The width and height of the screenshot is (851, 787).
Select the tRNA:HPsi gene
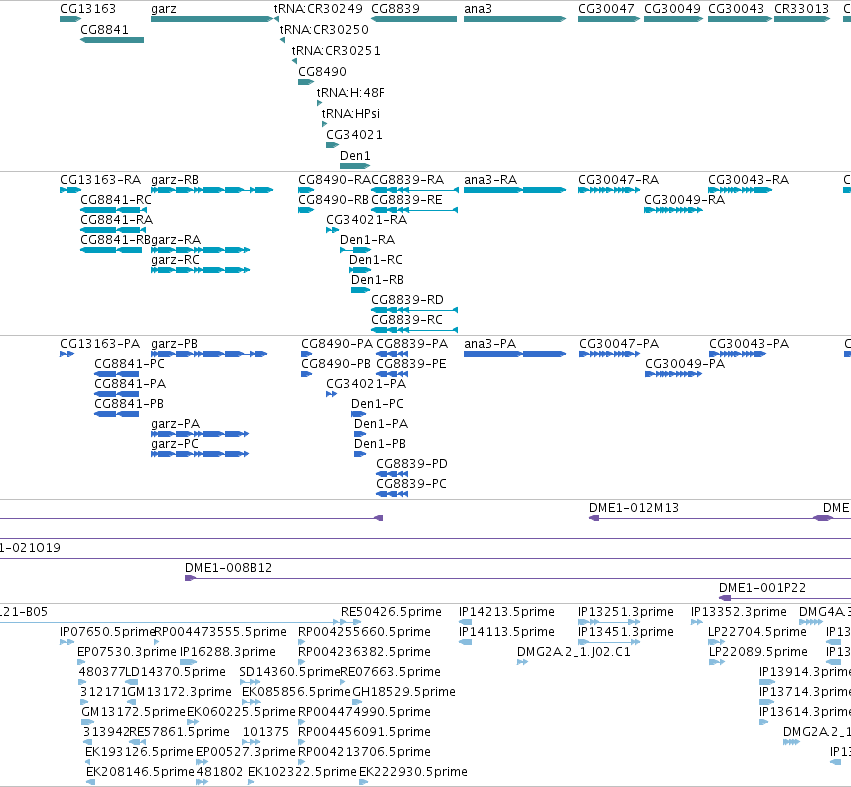pos(325,124)
